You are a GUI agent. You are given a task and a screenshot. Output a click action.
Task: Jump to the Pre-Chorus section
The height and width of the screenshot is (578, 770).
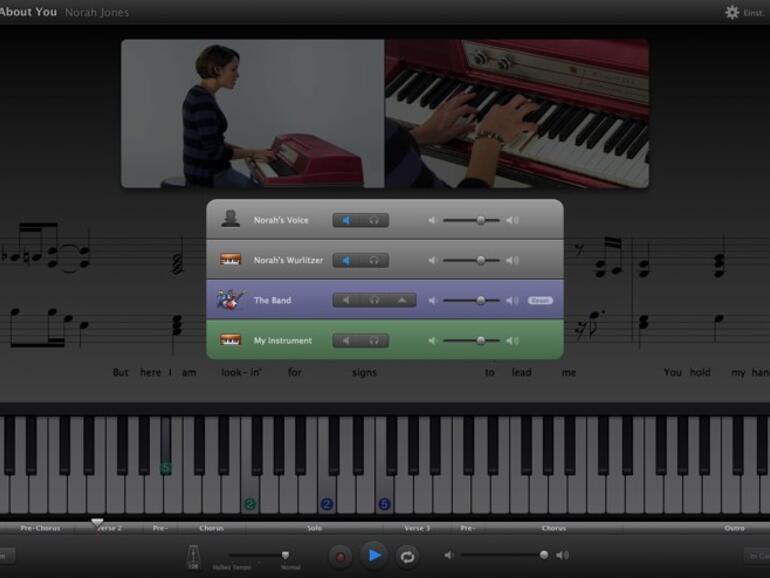coord(40,528)
